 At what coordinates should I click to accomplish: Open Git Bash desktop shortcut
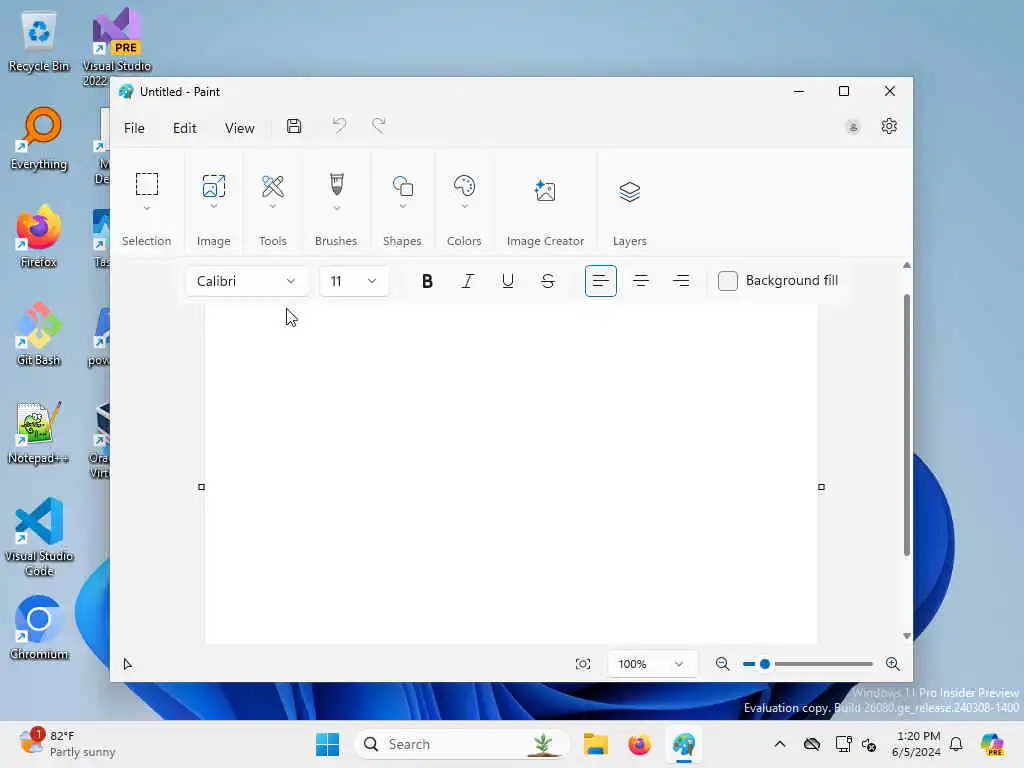(x=39, y=334)
